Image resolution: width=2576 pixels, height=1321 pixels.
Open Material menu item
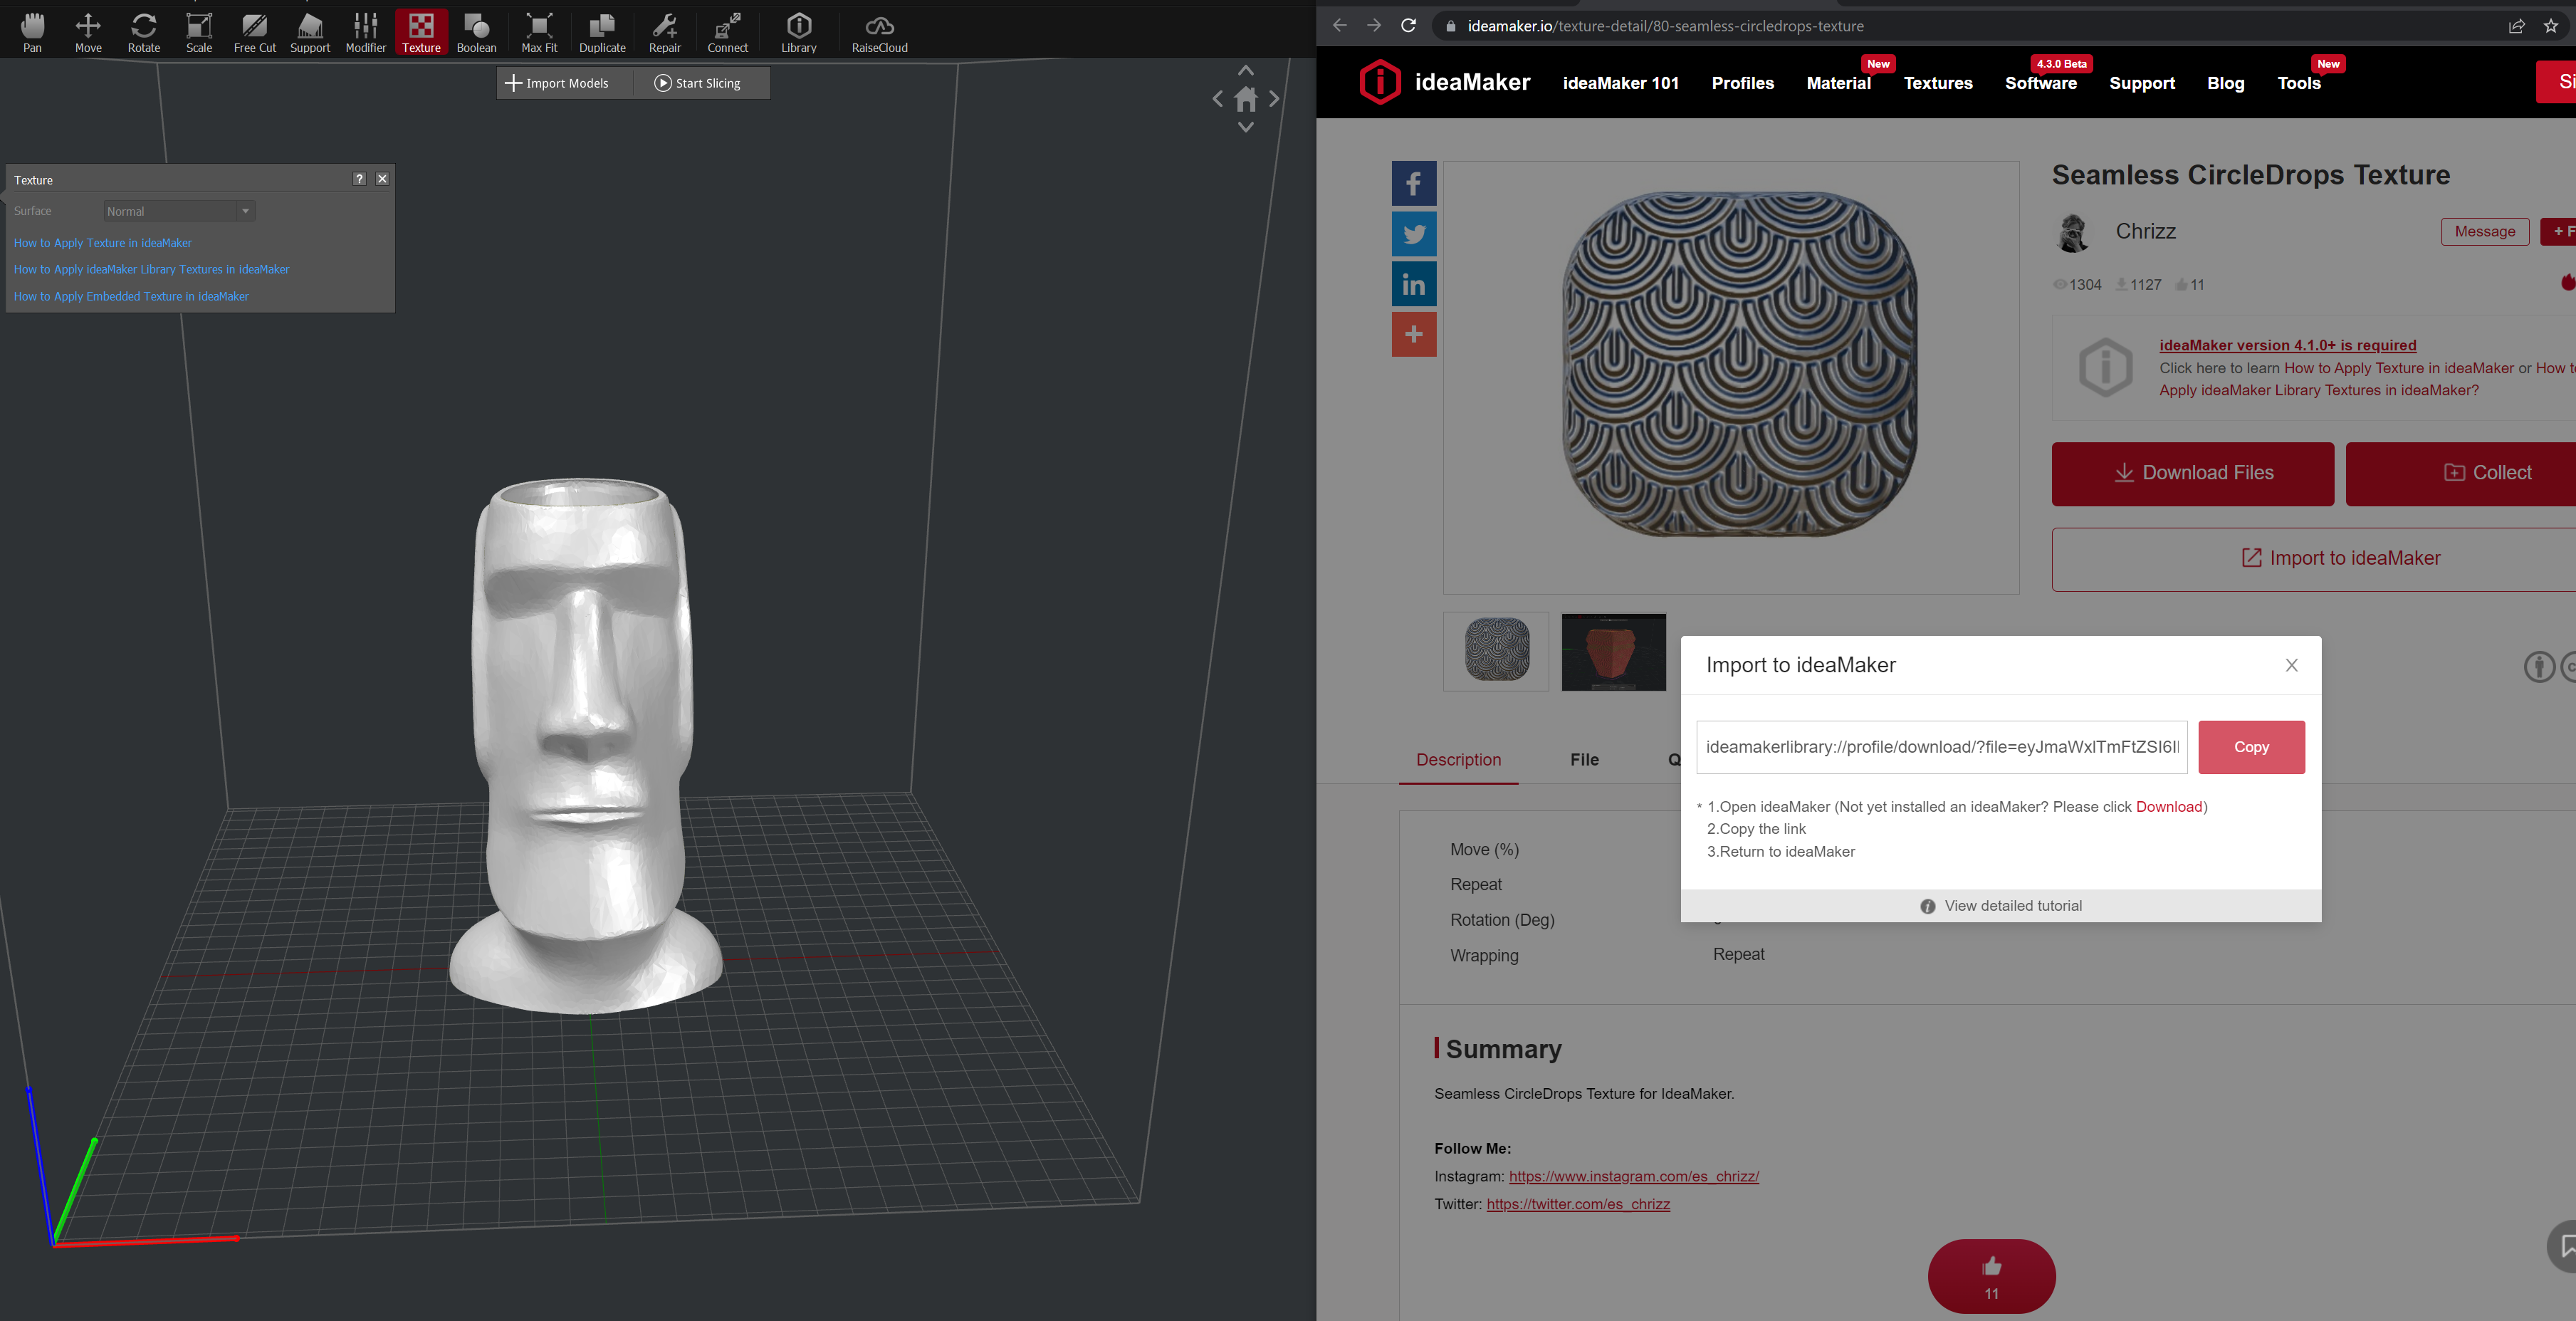tap(1838, 83)
